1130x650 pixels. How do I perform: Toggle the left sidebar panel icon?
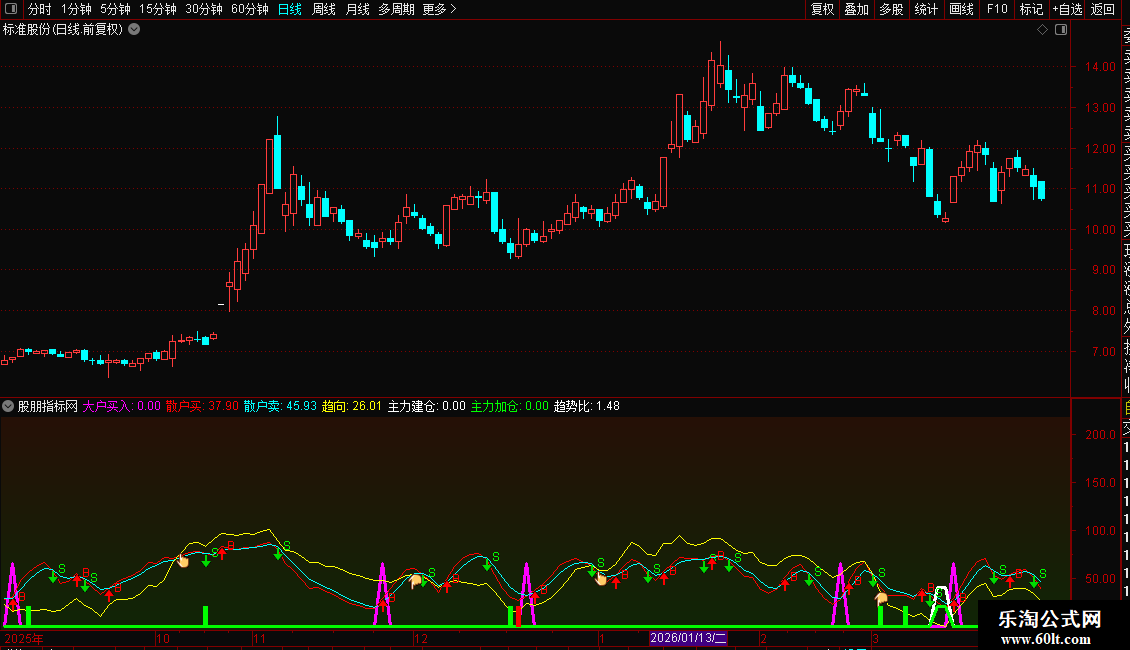pyautogui.click(x=11, y=9)
